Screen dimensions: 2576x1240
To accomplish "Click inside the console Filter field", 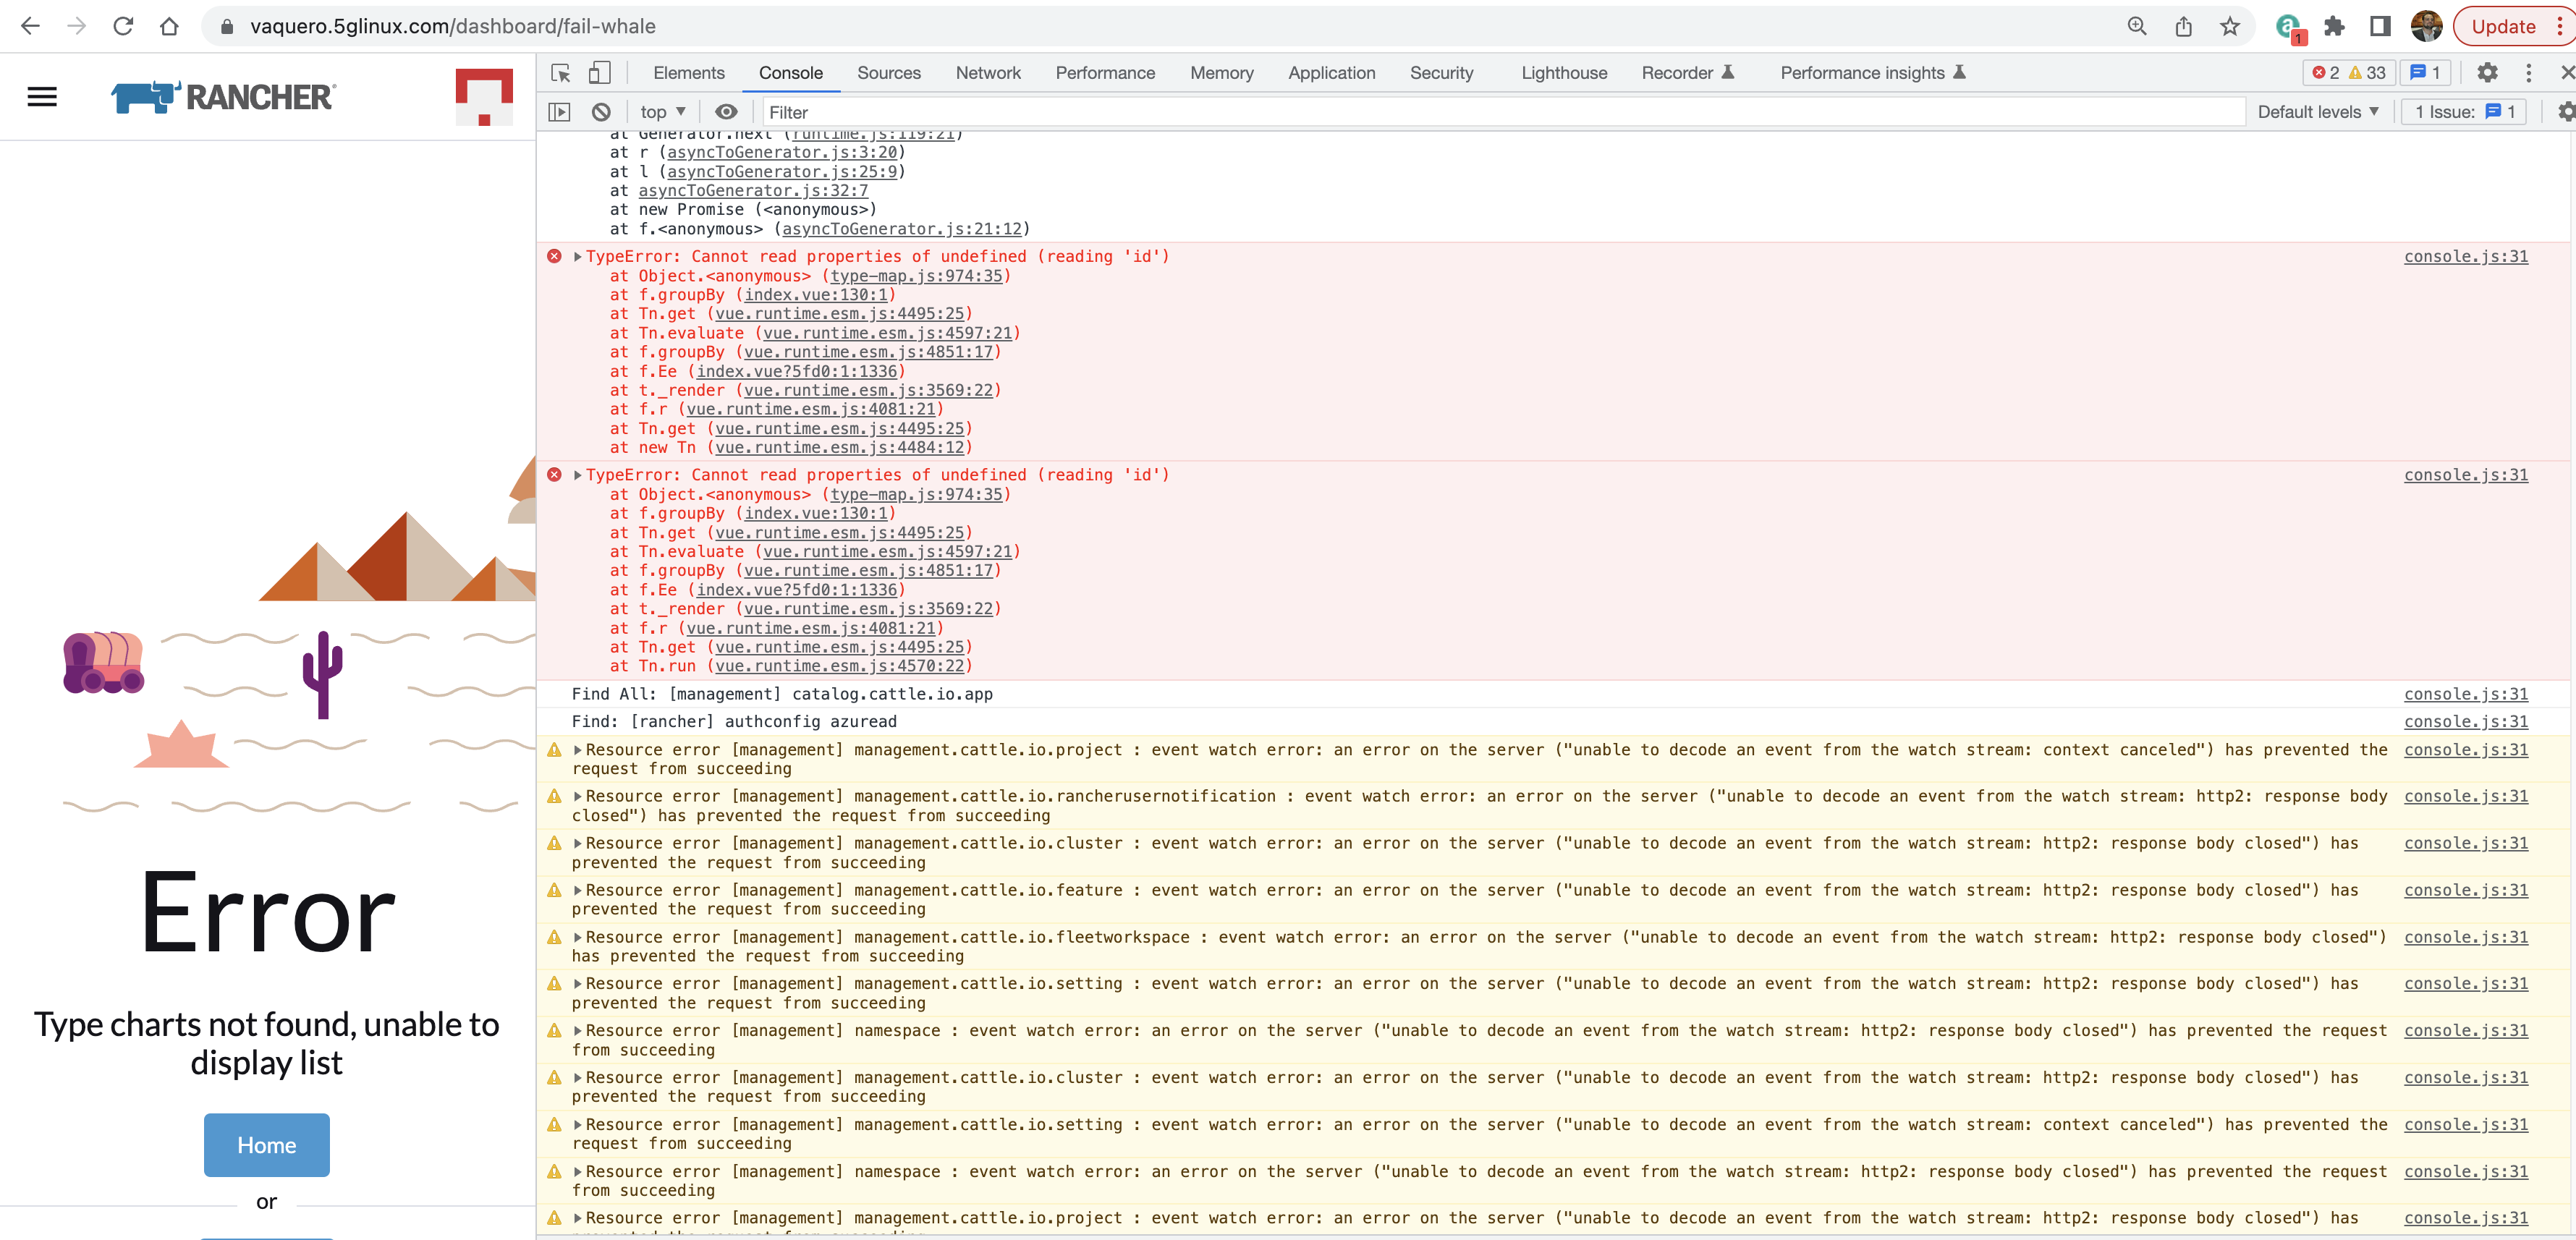I will pos(1000,112).
